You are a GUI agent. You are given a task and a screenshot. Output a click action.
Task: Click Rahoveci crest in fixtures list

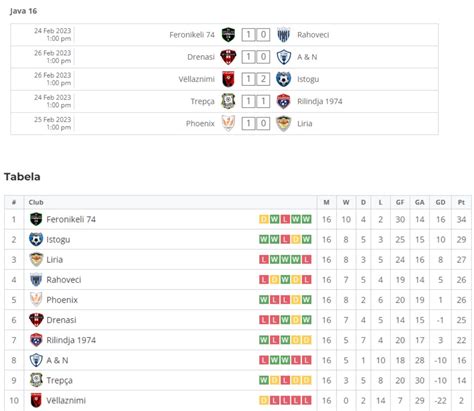point(283,35)
